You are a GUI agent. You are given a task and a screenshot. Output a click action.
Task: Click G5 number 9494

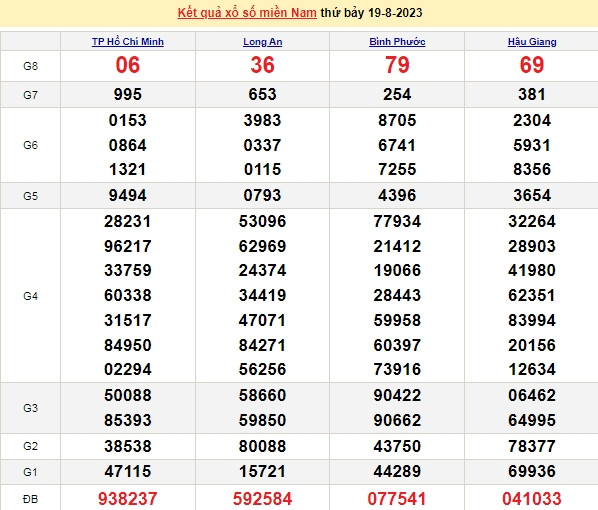[128, 195]
